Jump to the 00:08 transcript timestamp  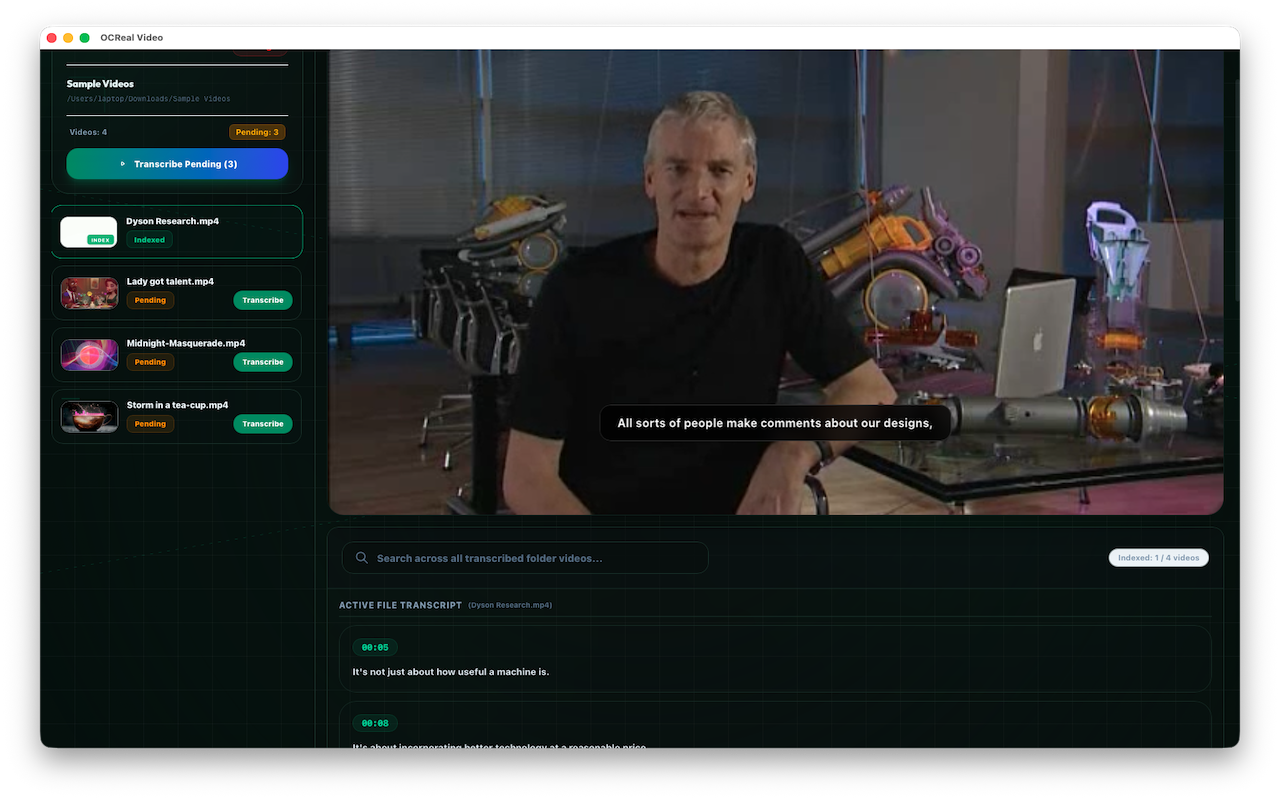point(375,723)
